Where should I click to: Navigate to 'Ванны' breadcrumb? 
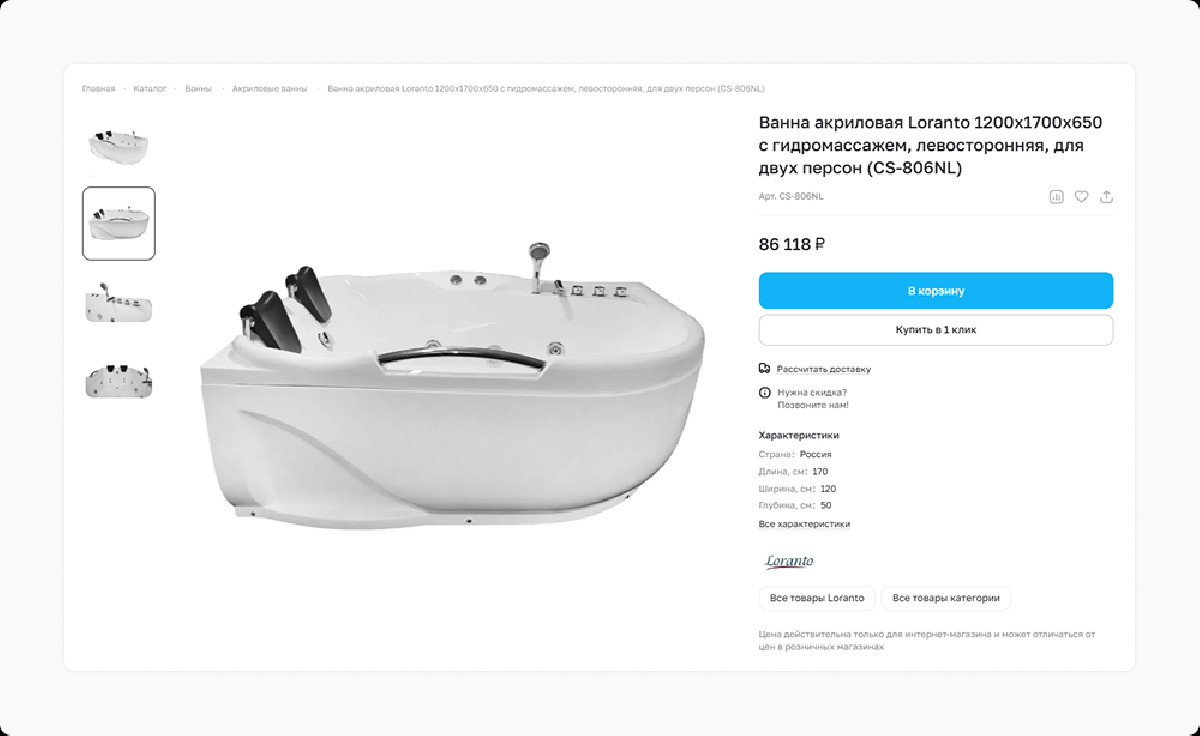pyautogui.click(x=198, y=89)
